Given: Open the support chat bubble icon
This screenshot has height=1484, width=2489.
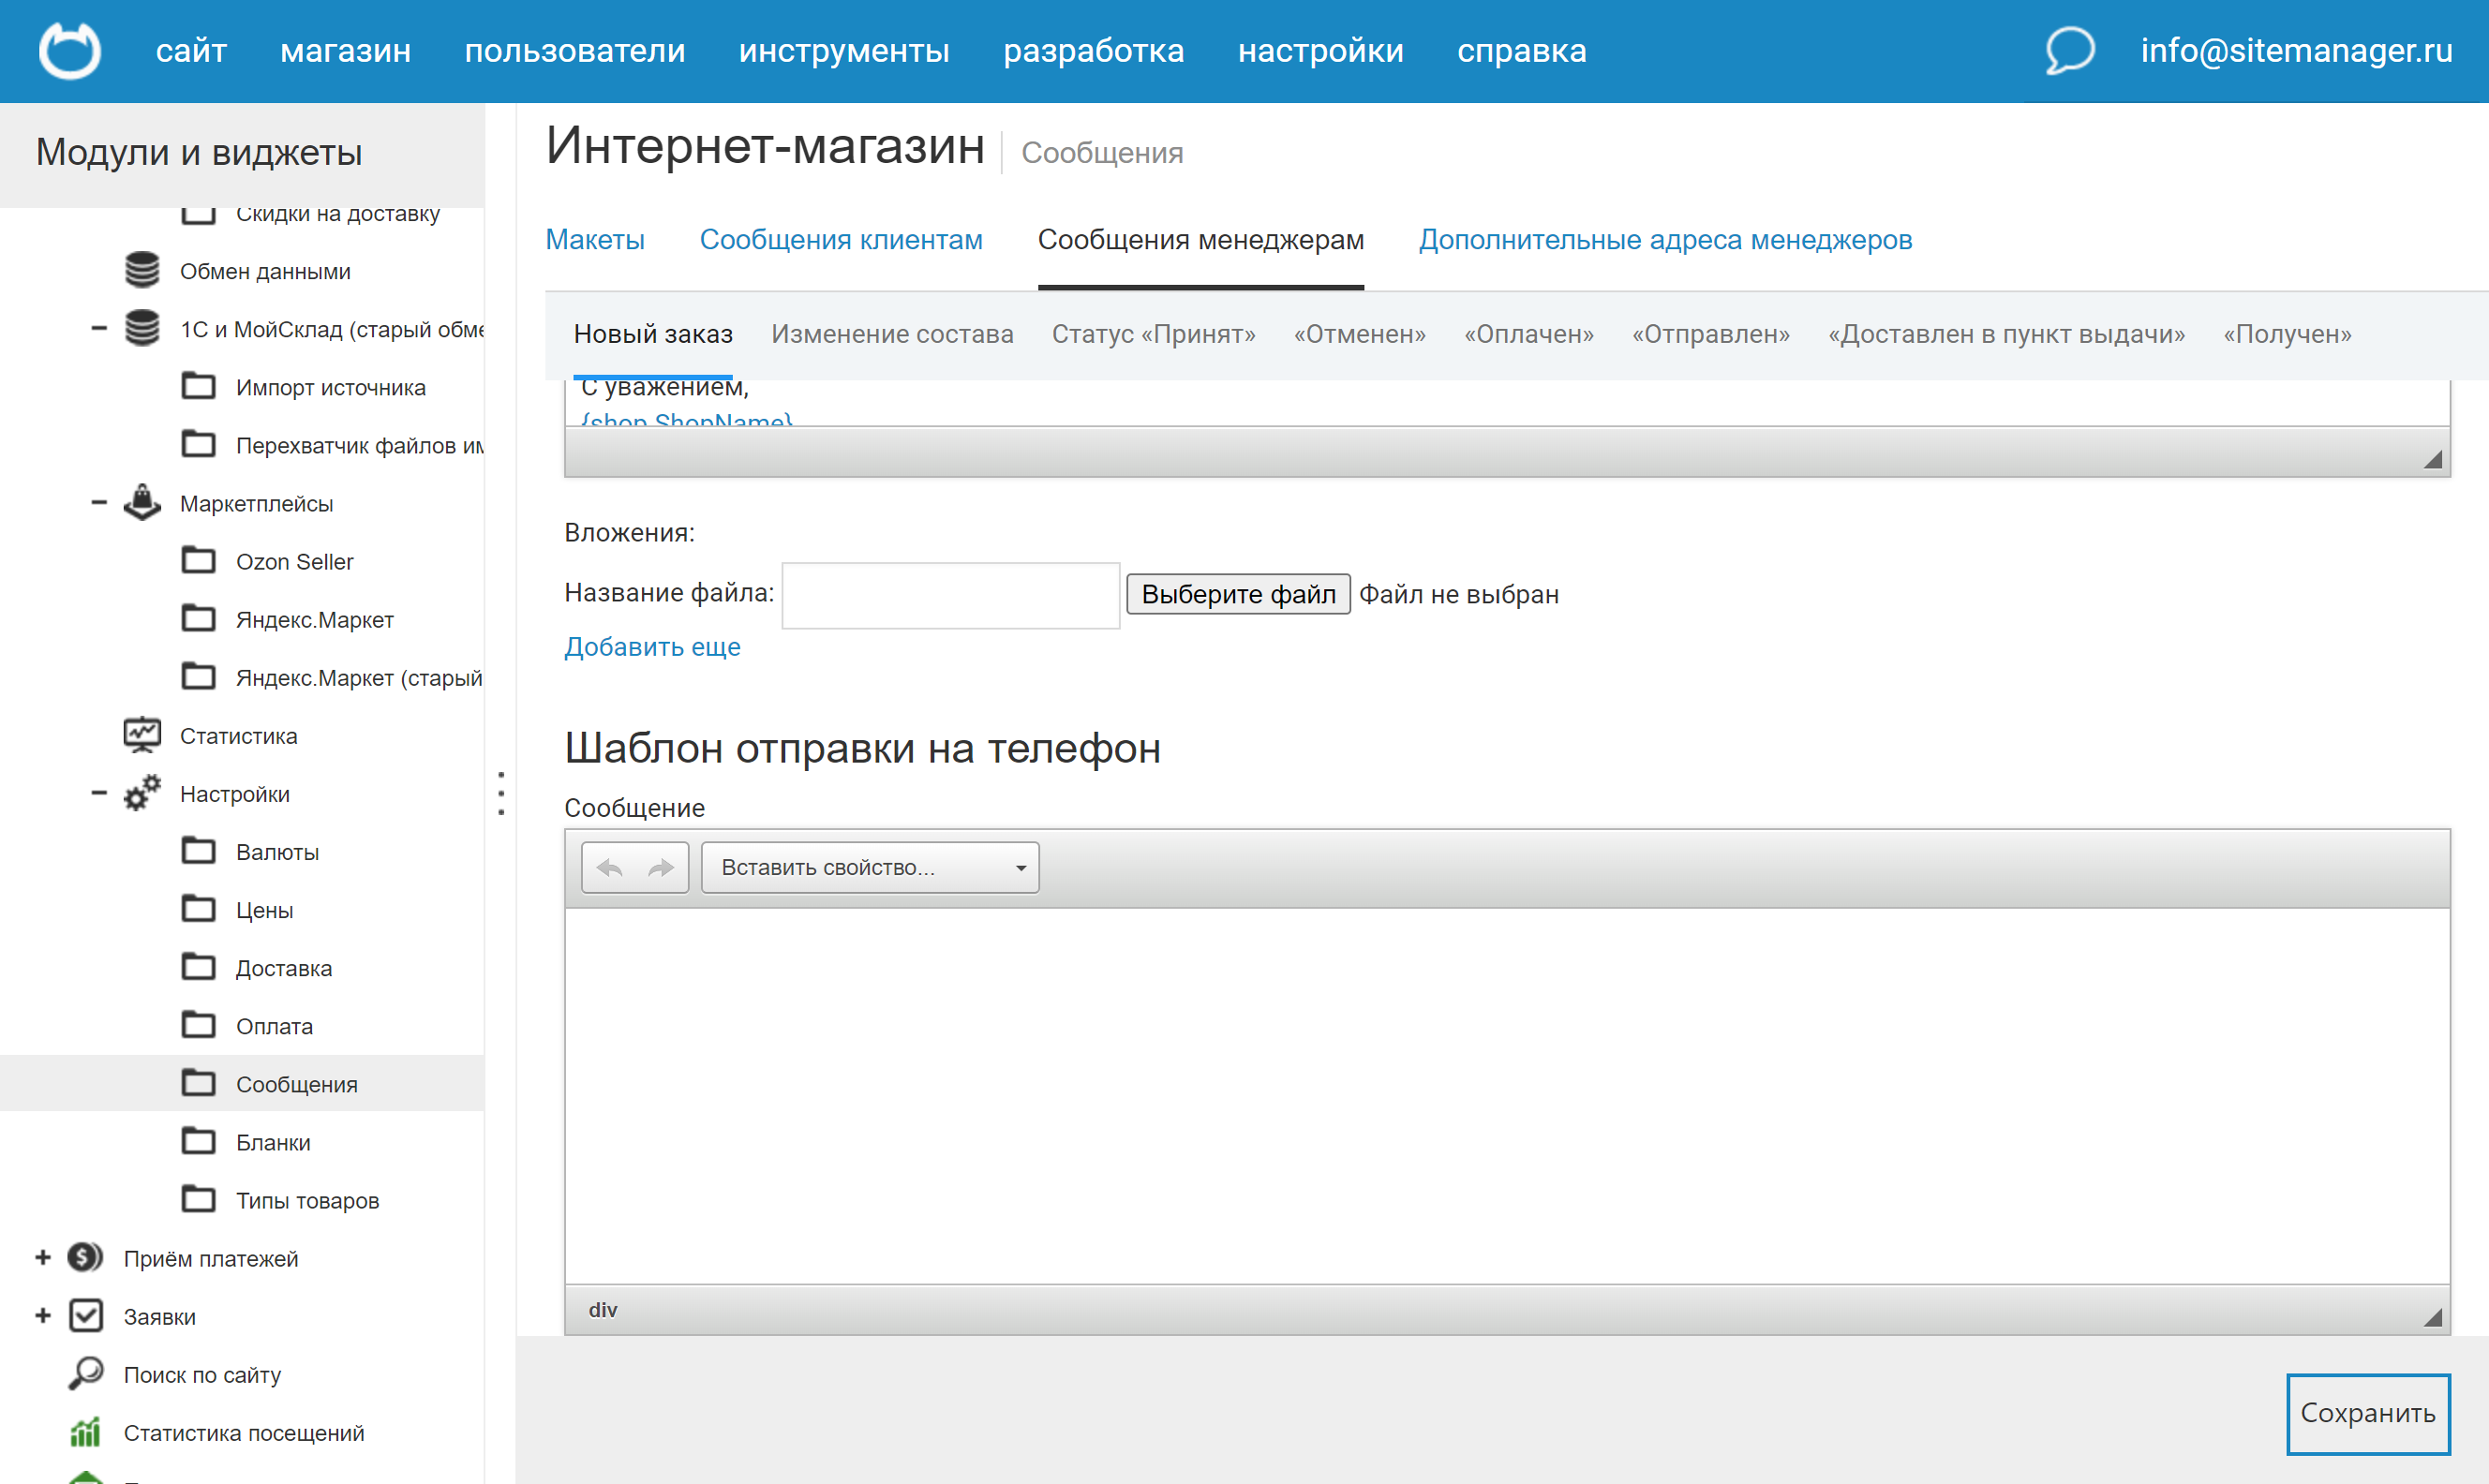Looking at the screenshot, I should [x=2069, y=50].
